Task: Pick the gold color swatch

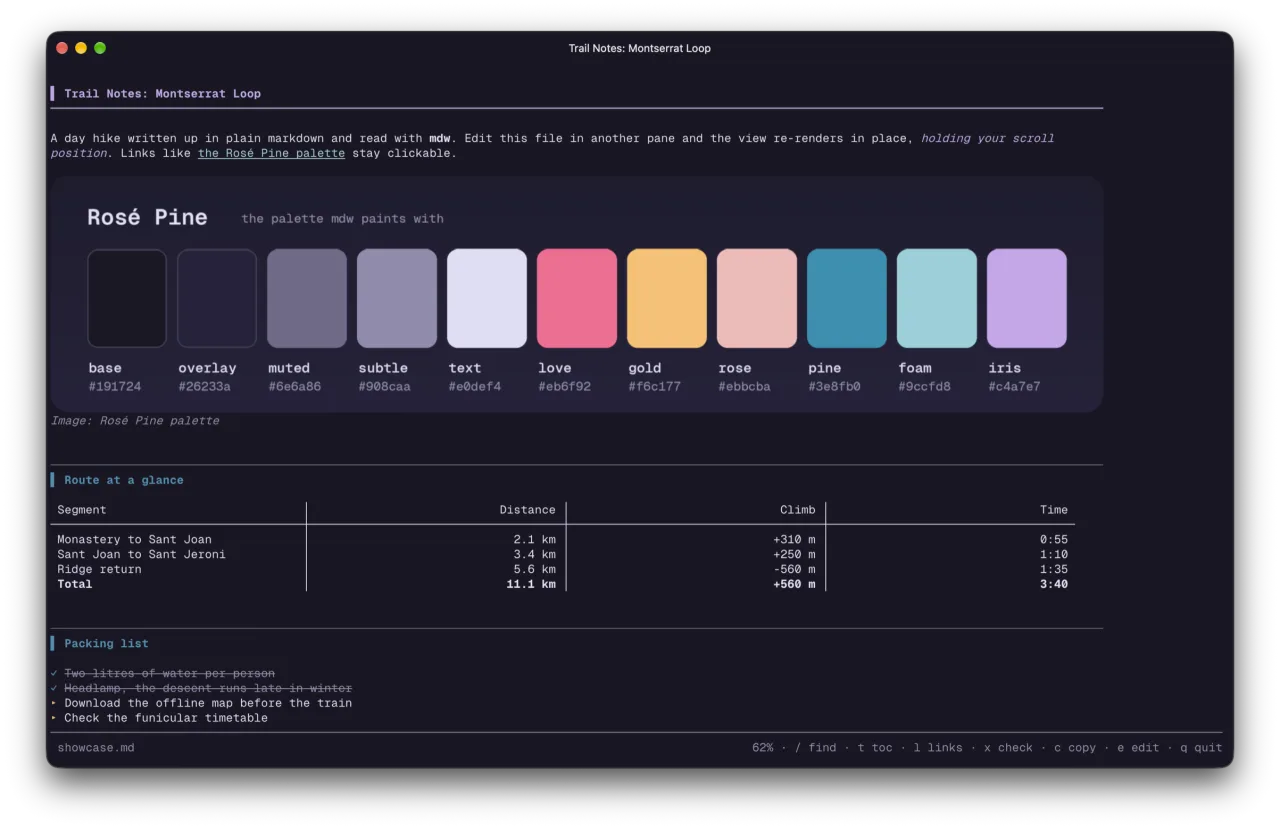Action: click(x=667, y=298)
